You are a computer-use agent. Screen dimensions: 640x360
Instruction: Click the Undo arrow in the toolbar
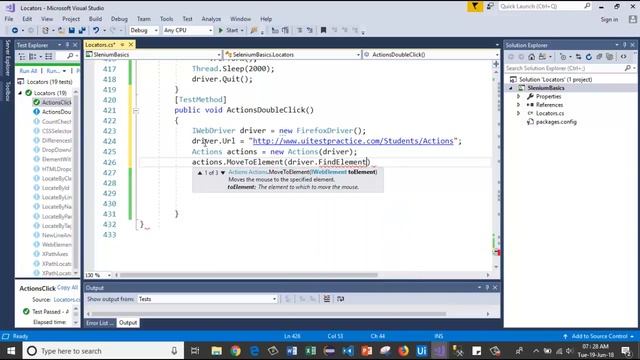click(96, 30)
